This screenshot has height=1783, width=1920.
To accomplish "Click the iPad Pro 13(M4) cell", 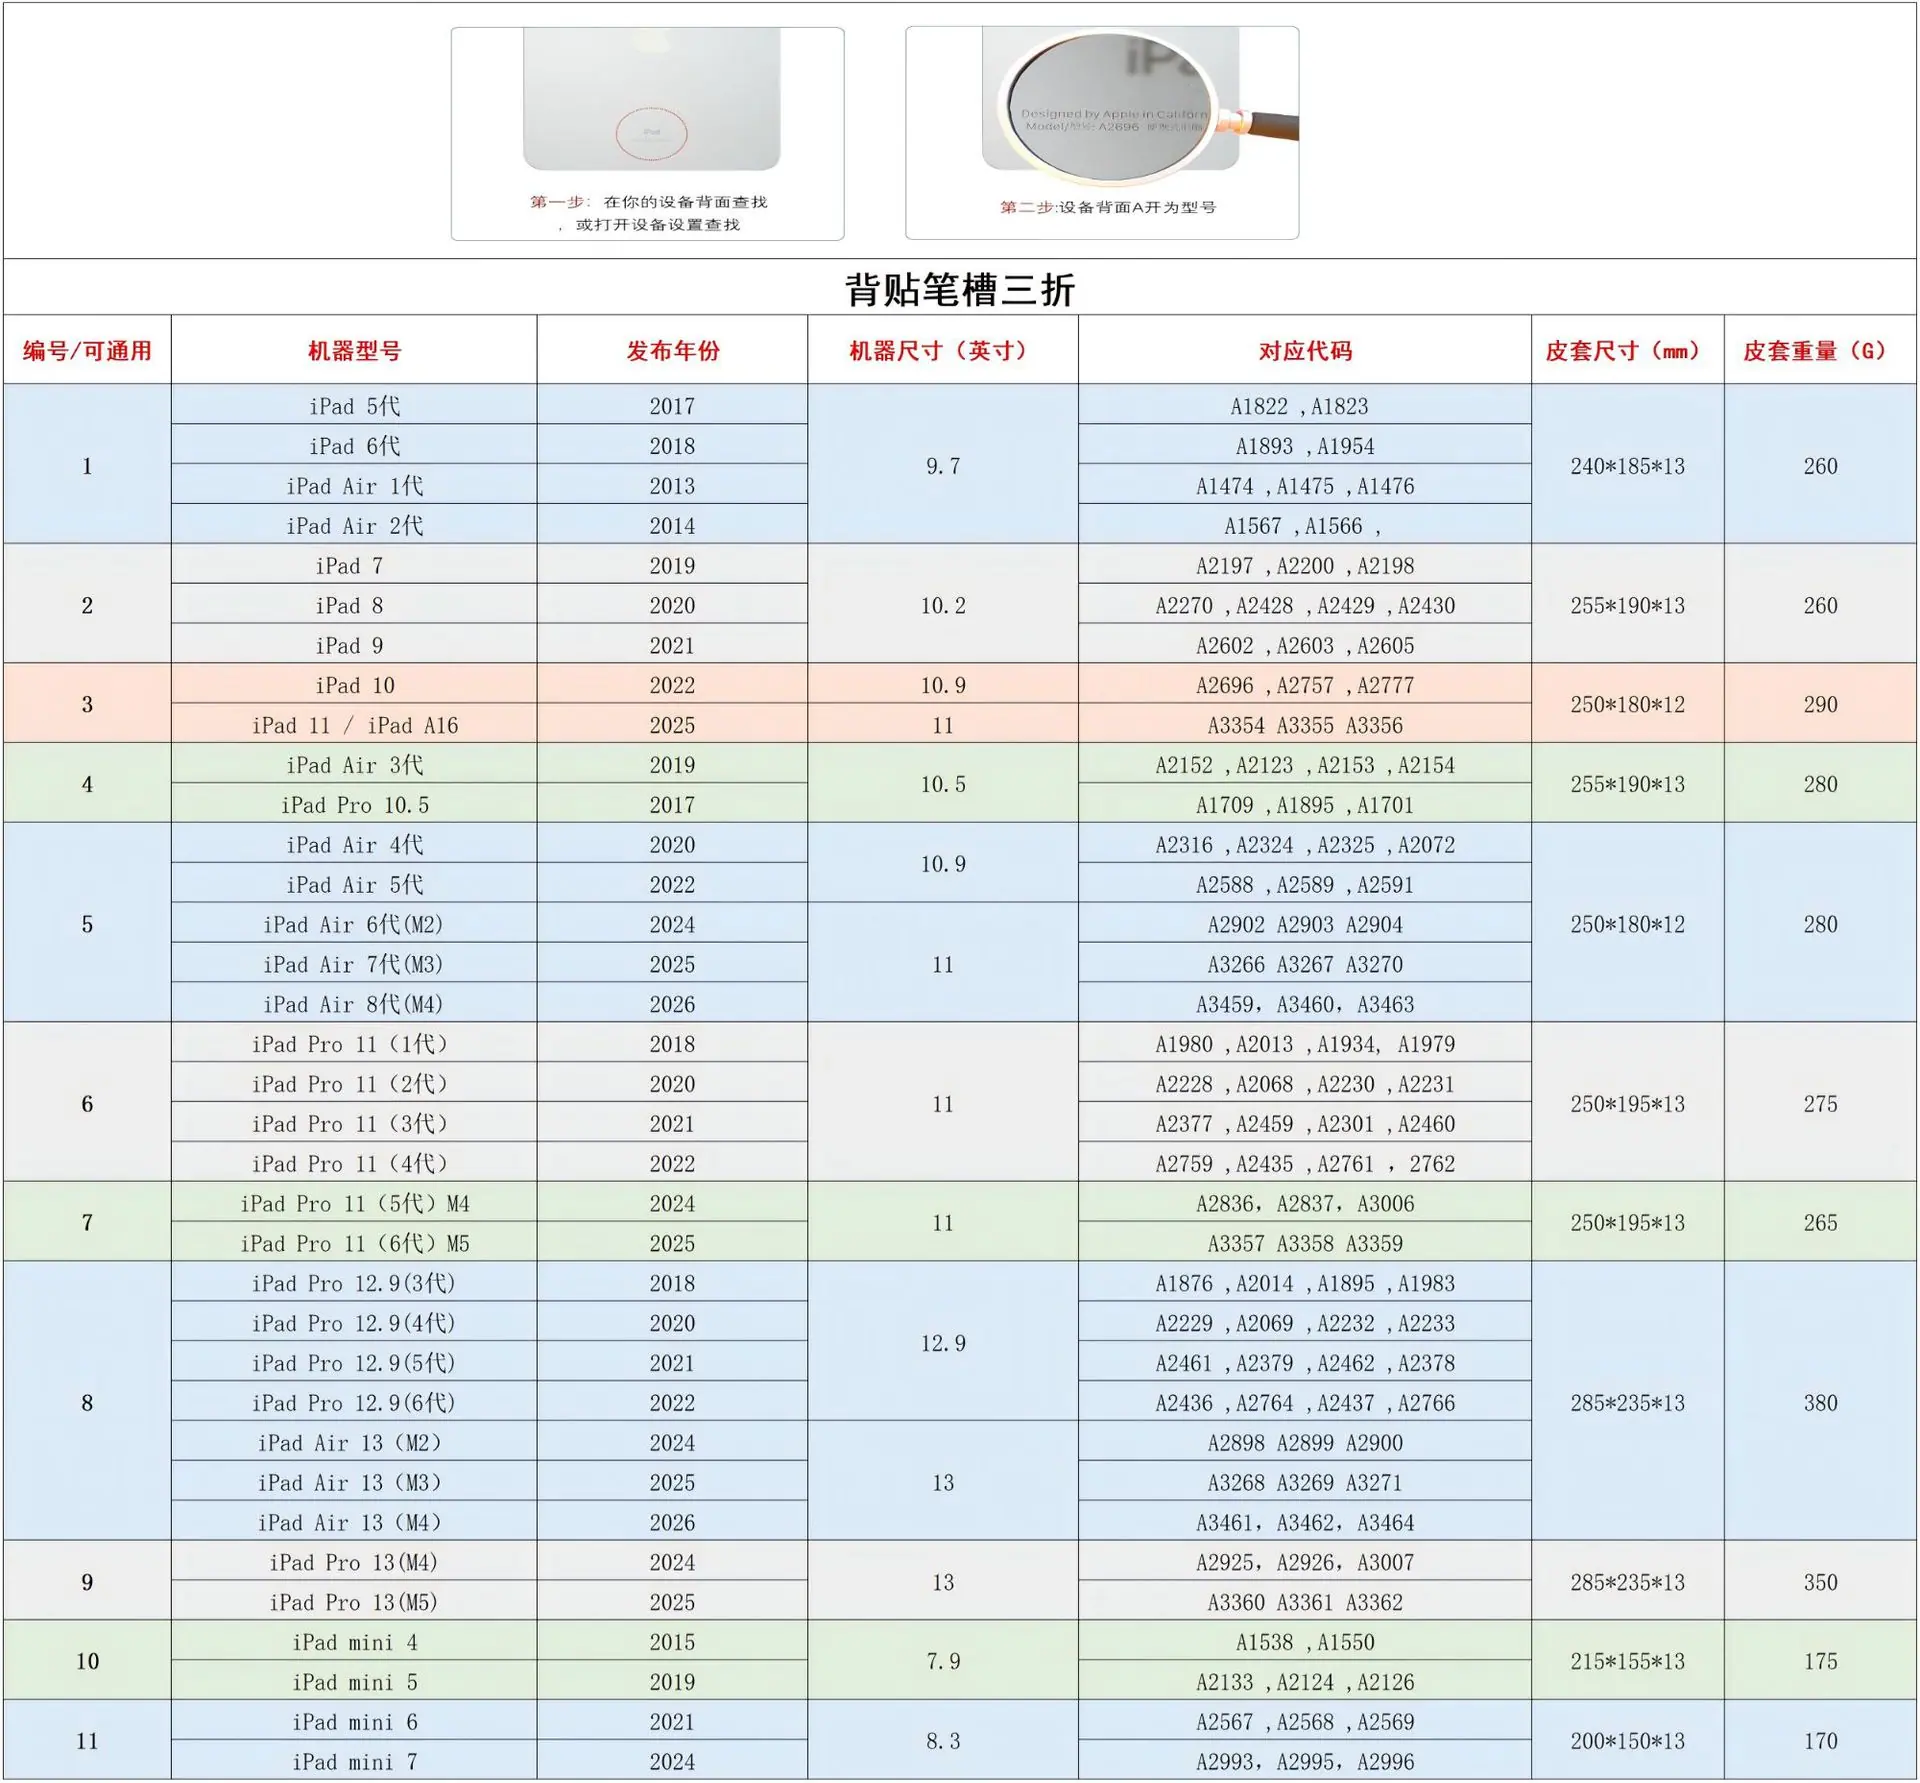I will point(354,1562).
